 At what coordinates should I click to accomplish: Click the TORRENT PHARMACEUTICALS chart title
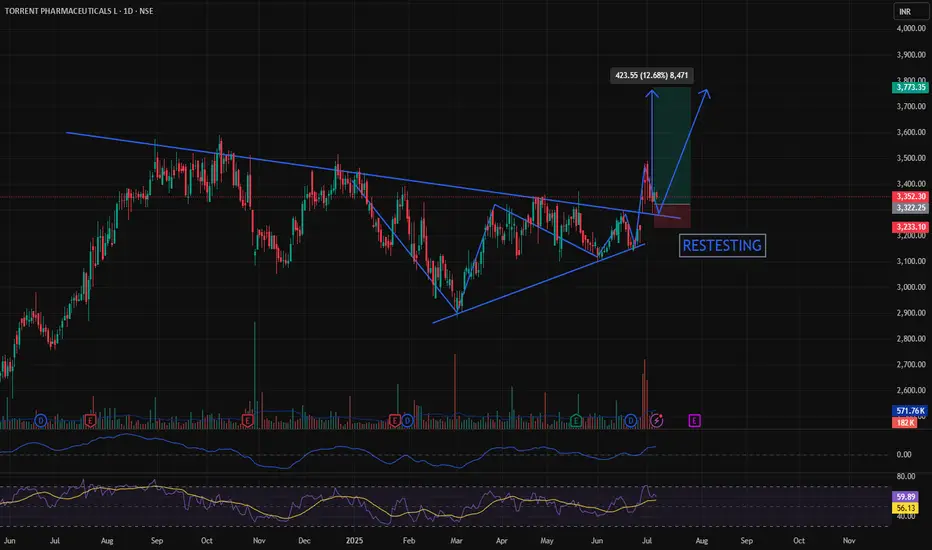coord(79,11)
